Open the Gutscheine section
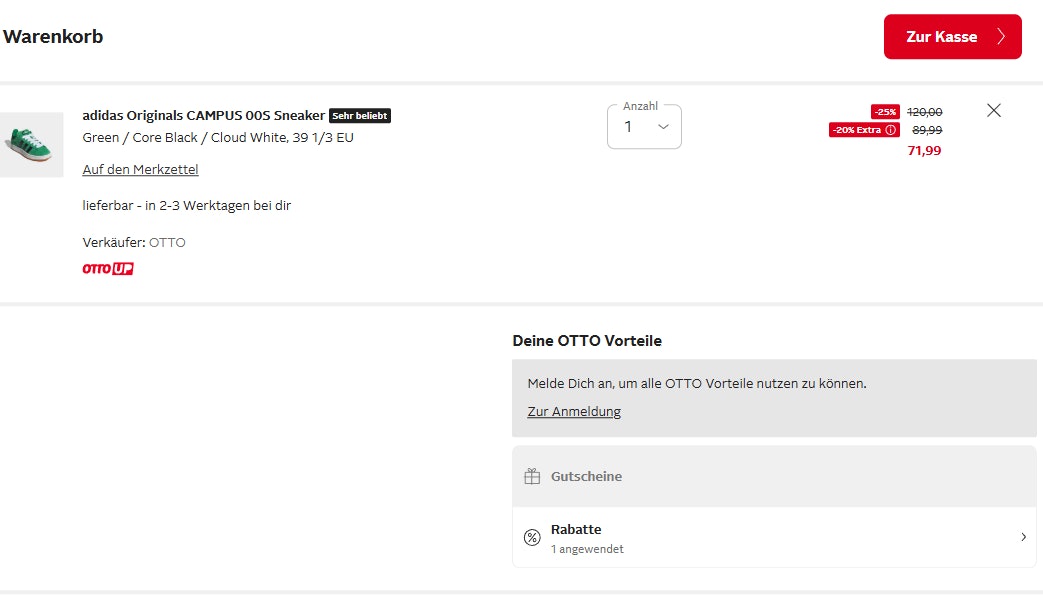The image size is (1043, 603). click(x=586, y=477)
